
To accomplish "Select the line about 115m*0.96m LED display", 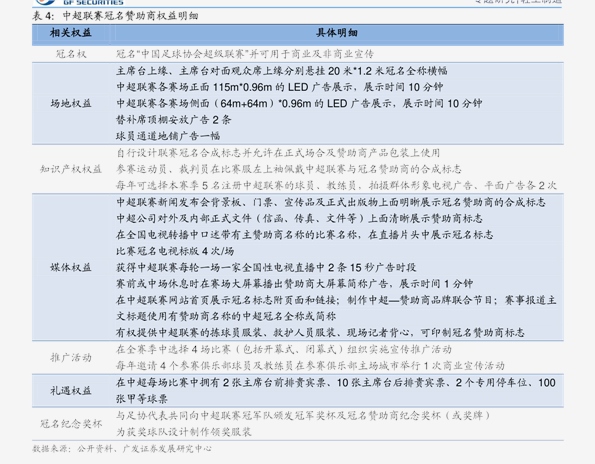I will tap(279, 87).
